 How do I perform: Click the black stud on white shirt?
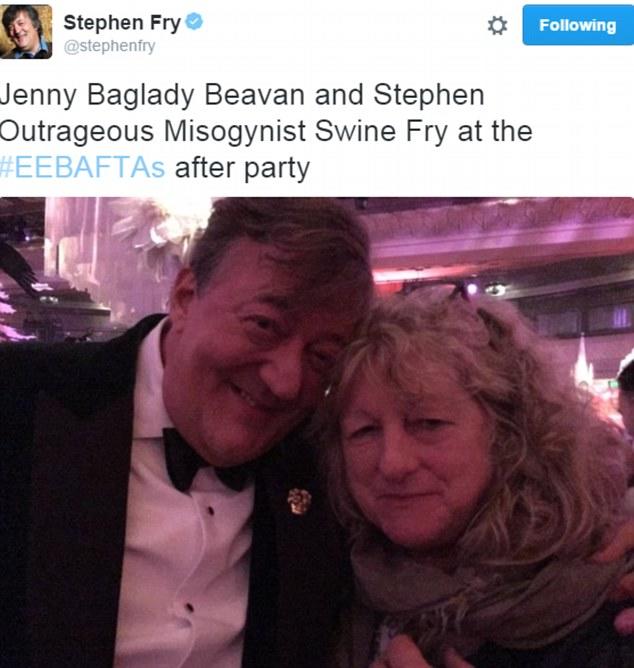coord(209,510)
